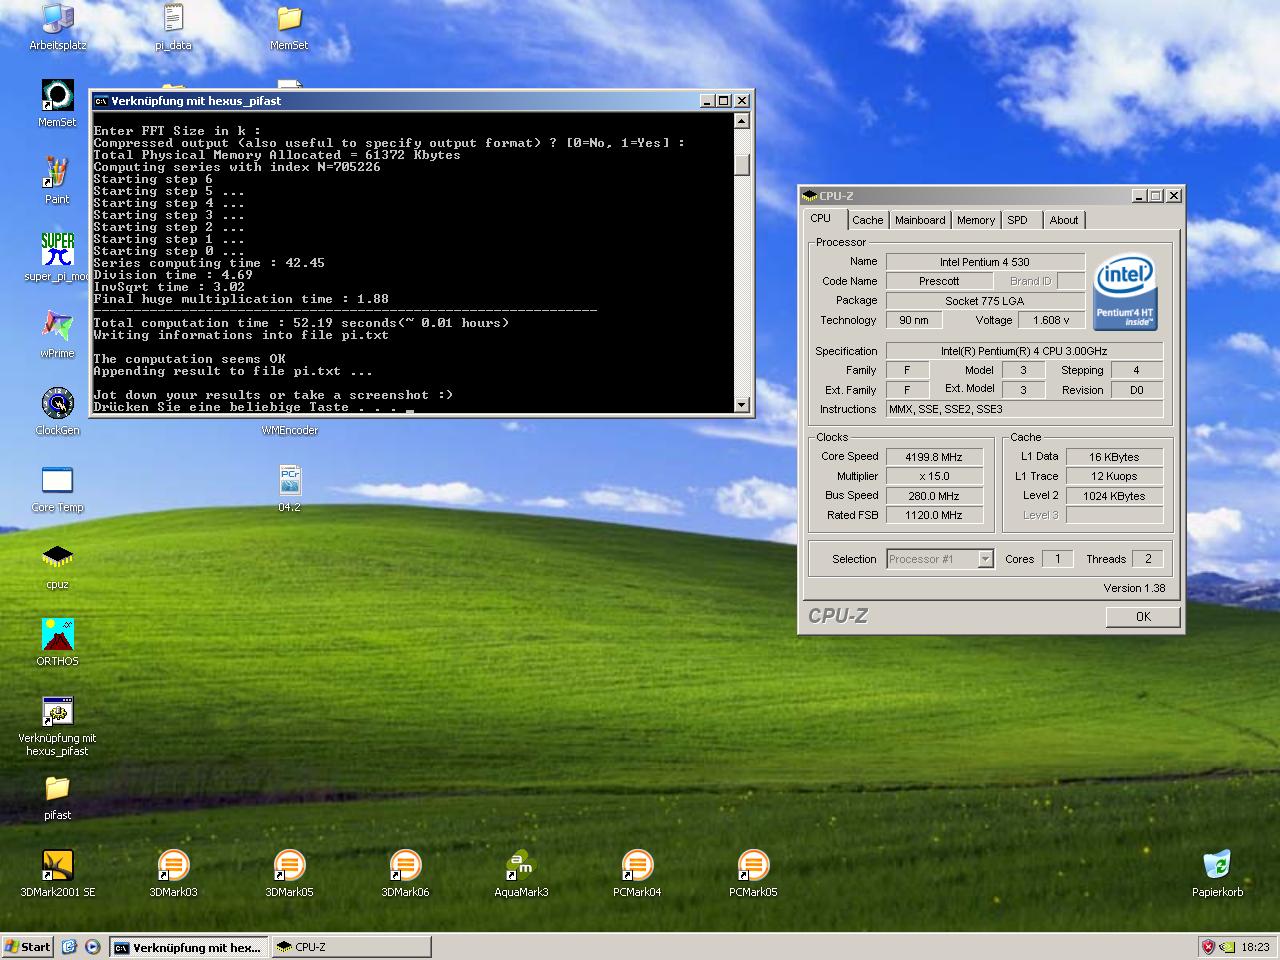1280x960 pixels.
Task: Open the pifast folder icon
Action: tap(57, 788)
